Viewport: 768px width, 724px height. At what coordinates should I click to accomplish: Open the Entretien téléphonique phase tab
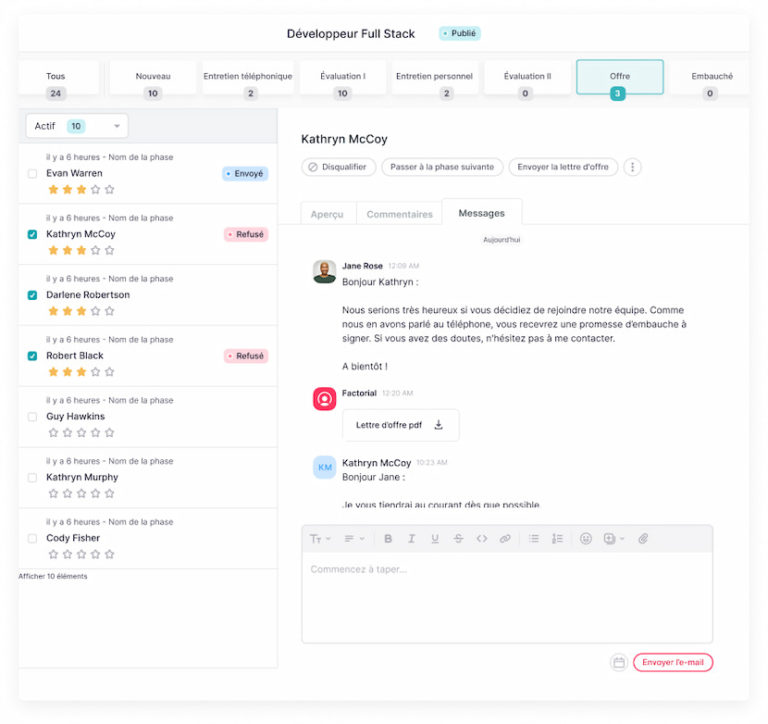[248, 78]
